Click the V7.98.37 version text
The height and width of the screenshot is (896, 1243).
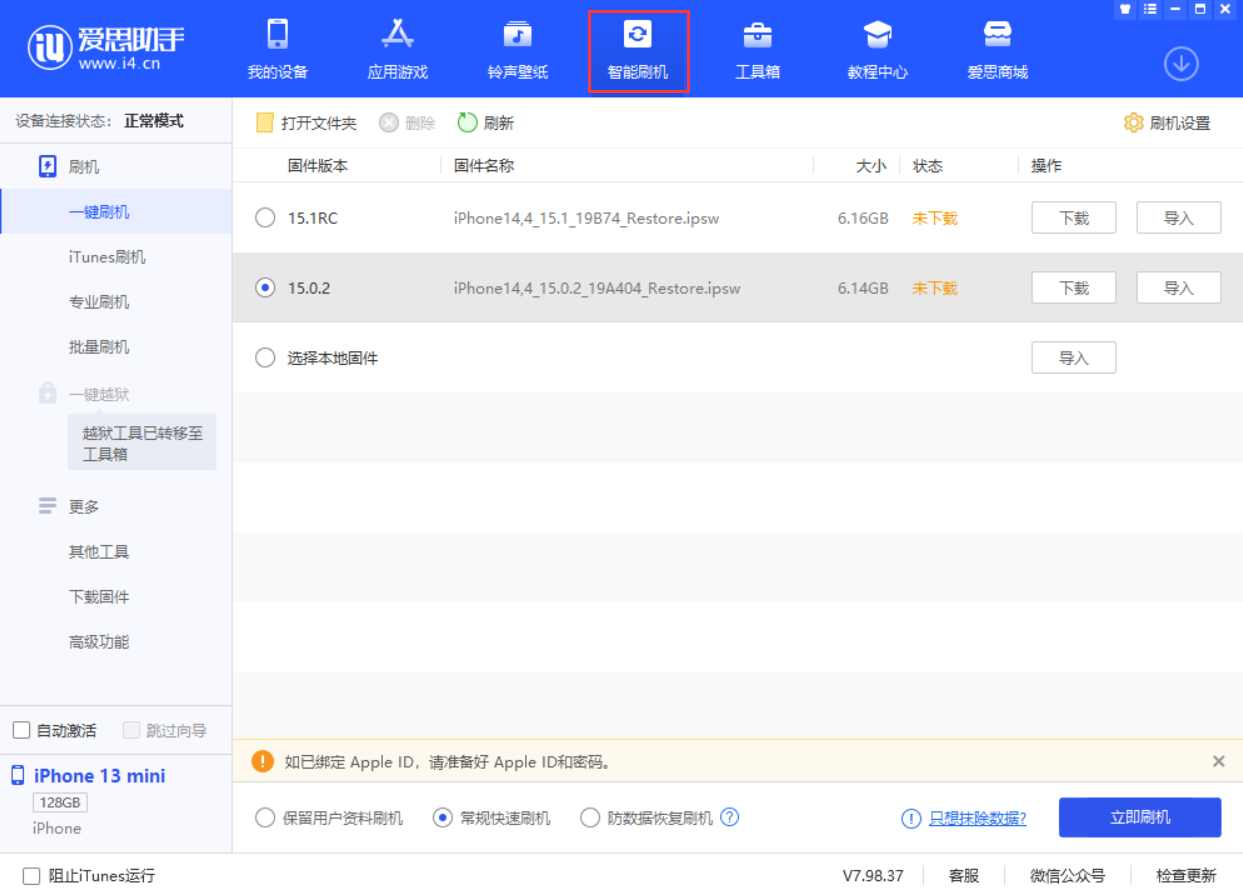pos(873,876)
